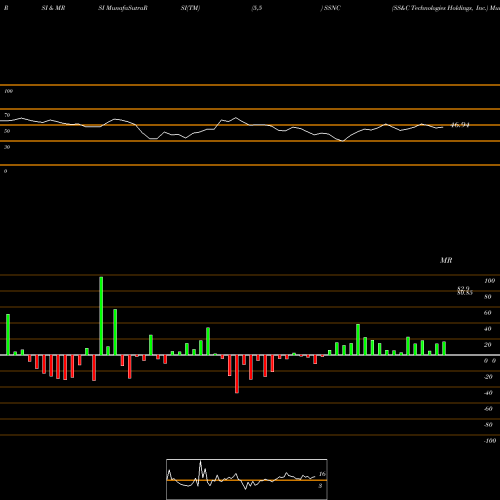The height and width of the screenshot is (500, 500).
Task: Click the "SI MunafaSutraR" header text
Action: click(x=123, y=8)
